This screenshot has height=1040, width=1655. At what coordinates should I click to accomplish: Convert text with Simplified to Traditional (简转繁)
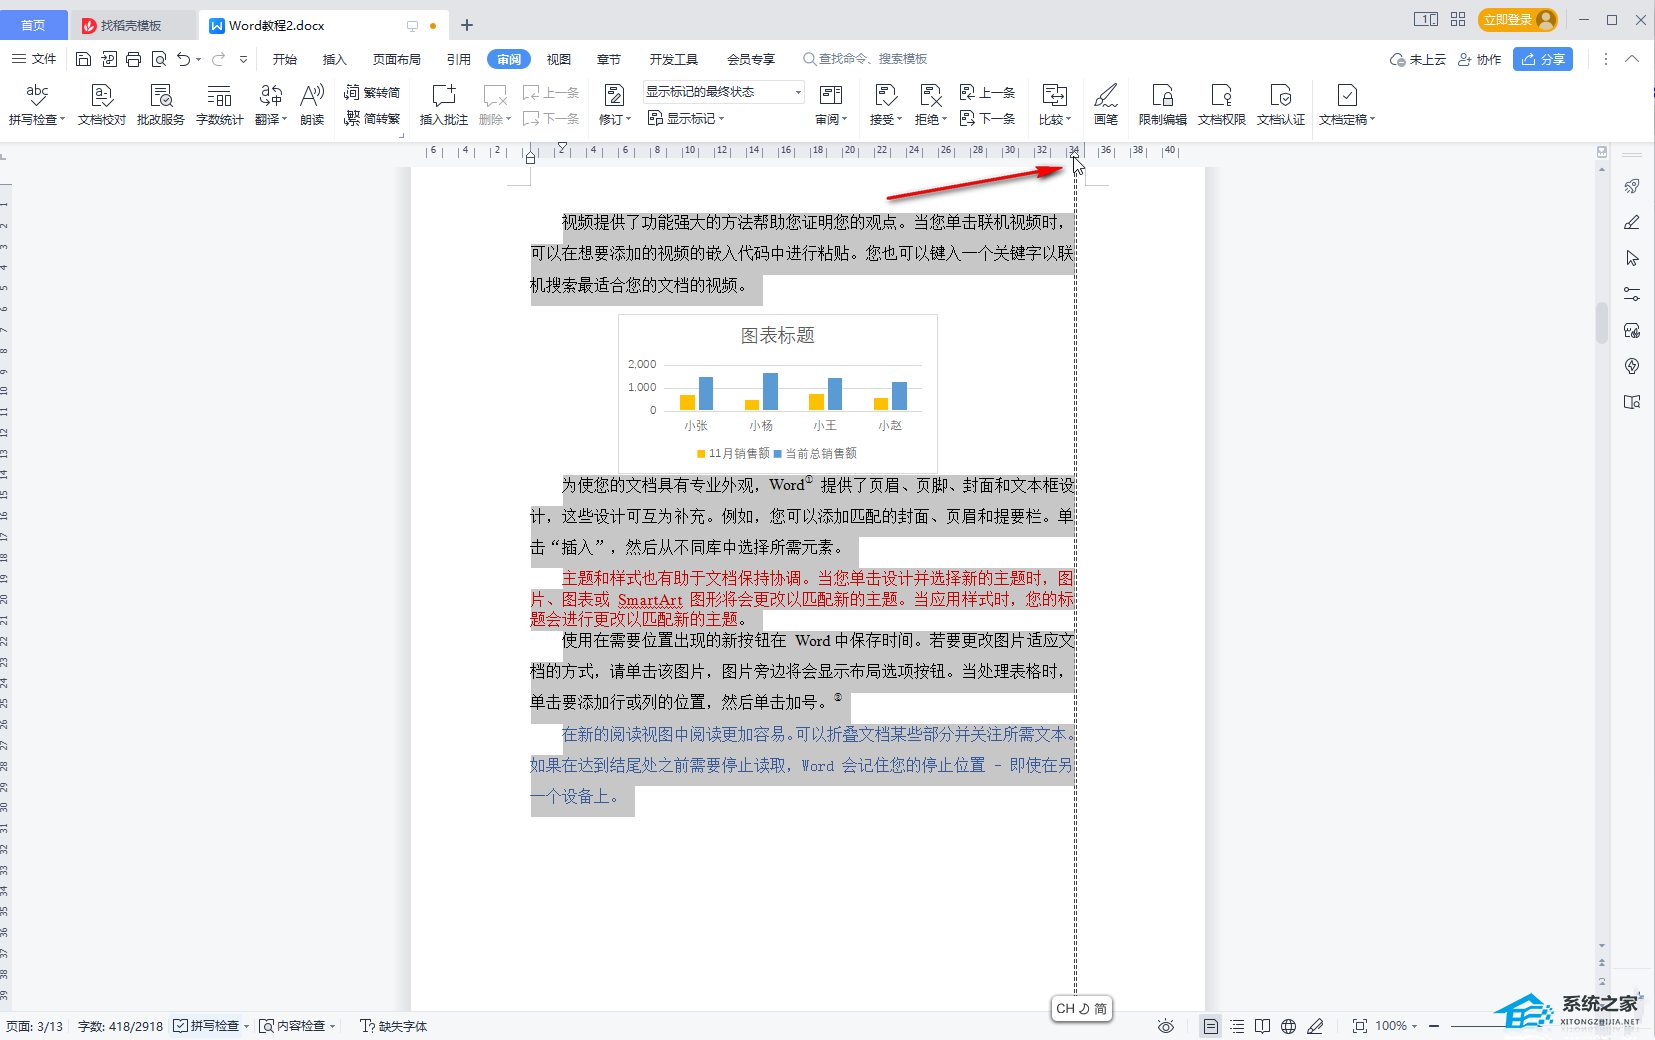click(x=372, y=118)
